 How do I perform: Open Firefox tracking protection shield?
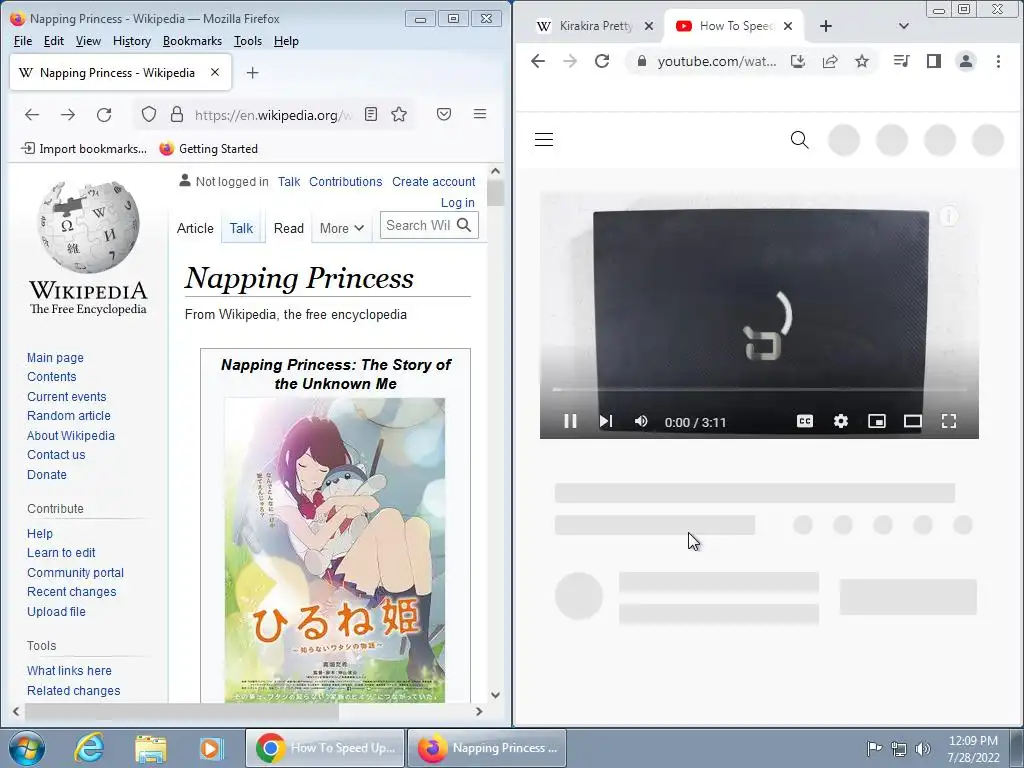click(149, 115)
